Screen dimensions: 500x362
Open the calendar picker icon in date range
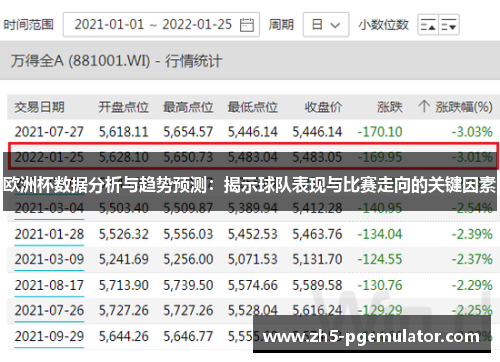click(x=247, y=25)
